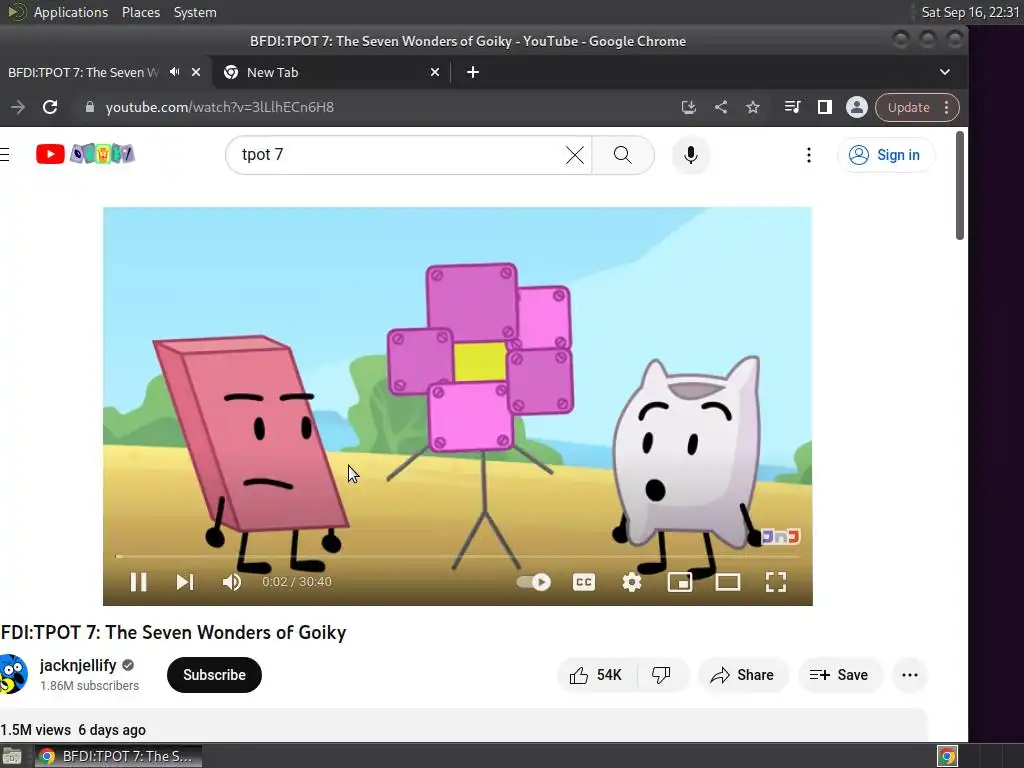Open the jacknjellify channel avatar

pos(12,674)
